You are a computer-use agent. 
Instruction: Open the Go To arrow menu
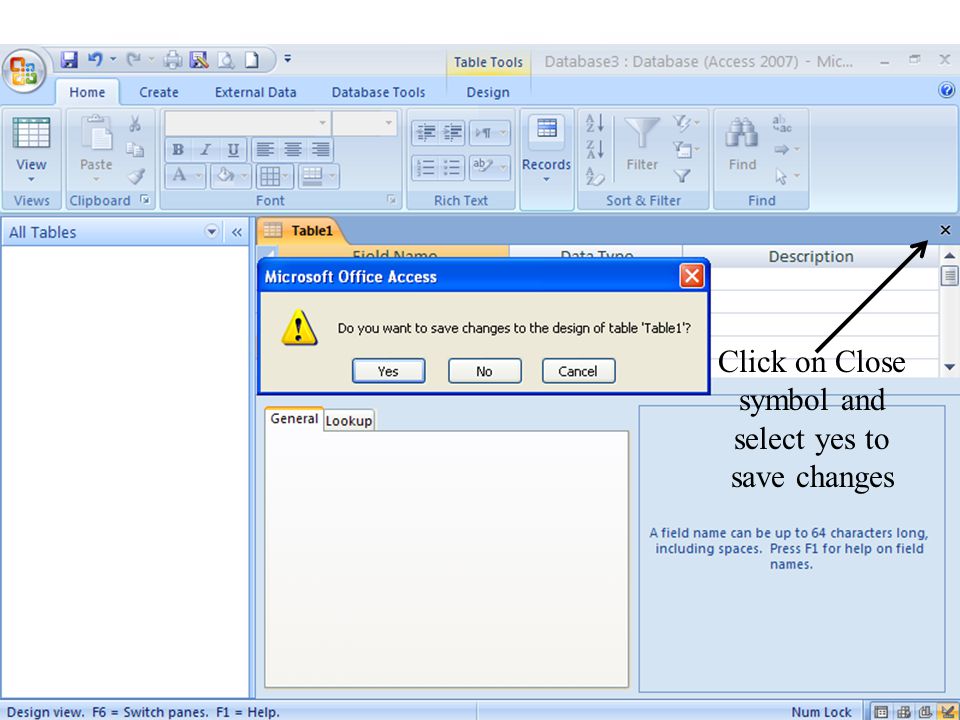[787, 150]
